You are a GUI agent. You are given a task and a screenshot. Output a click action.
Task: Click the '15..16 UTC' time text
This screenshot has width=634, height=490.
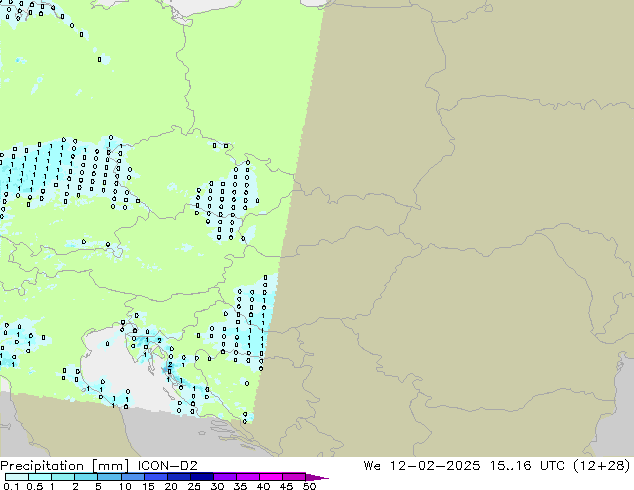[x=526, y=466]
